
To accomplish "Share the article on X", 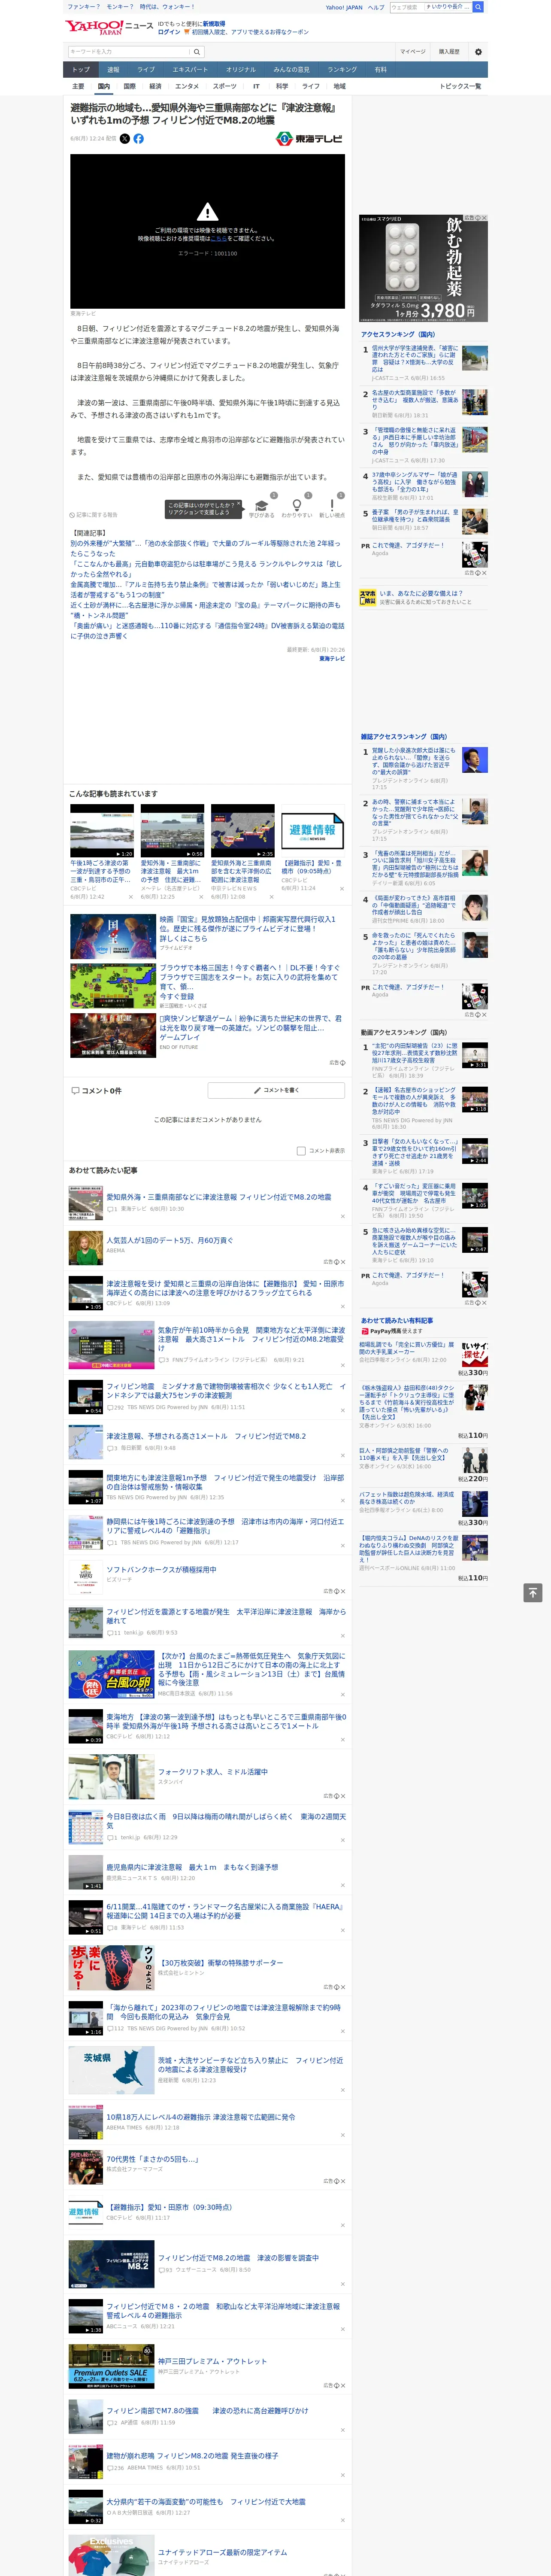I will click(x=125, y=139).
